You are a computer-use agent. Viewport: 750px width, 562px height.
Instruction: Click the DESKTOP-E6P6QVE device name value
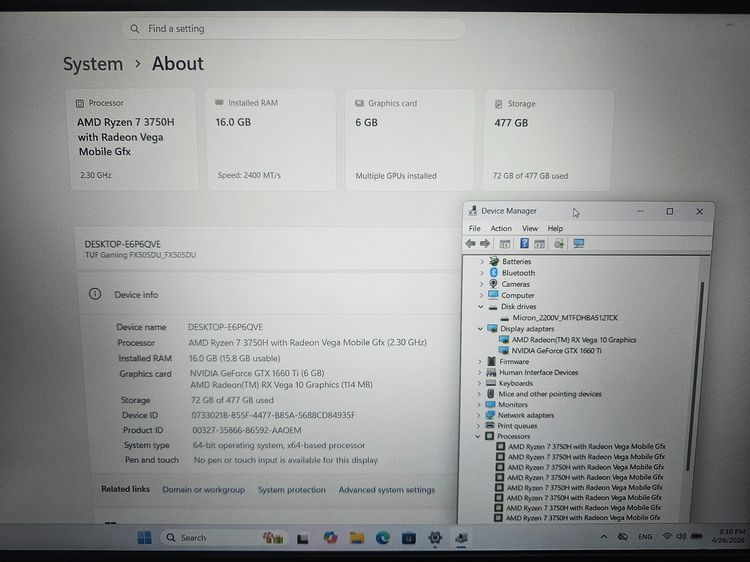pos(225,327)
